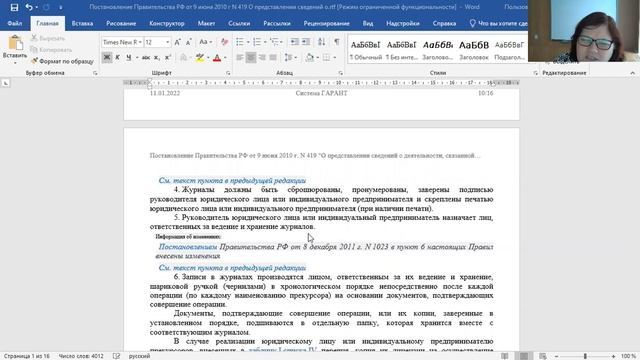
Task: Click the bulleted list icon
Action: click(240, 42)
